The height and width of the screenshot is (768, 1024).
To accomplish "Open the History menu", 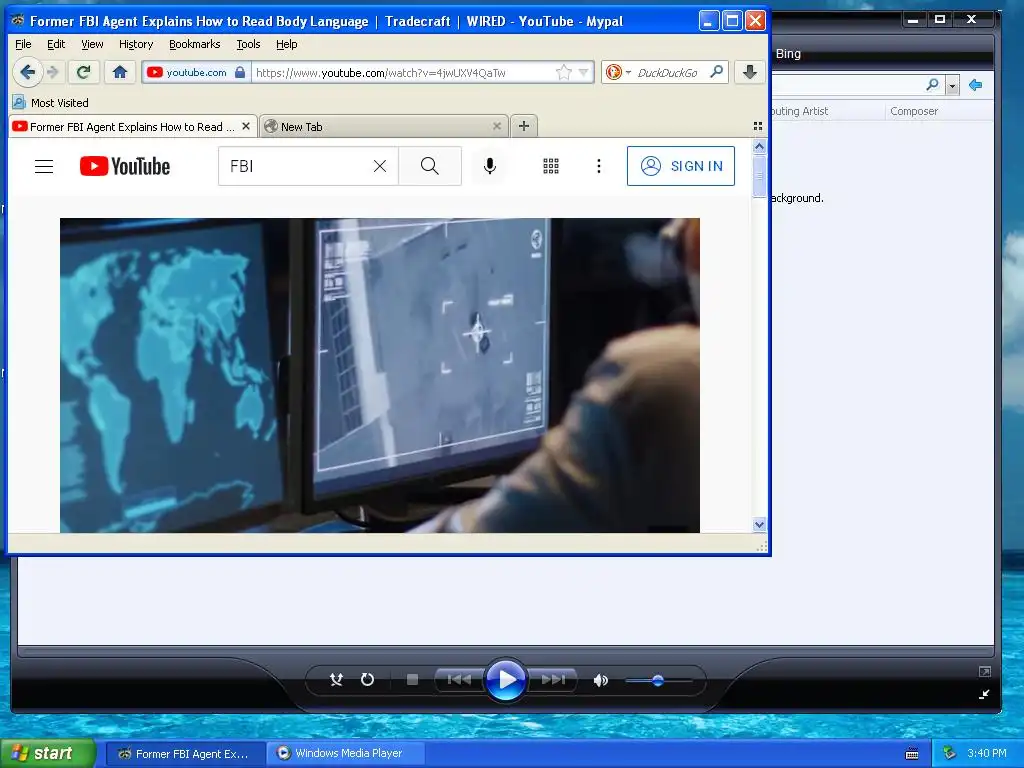I will pos(136,44).
